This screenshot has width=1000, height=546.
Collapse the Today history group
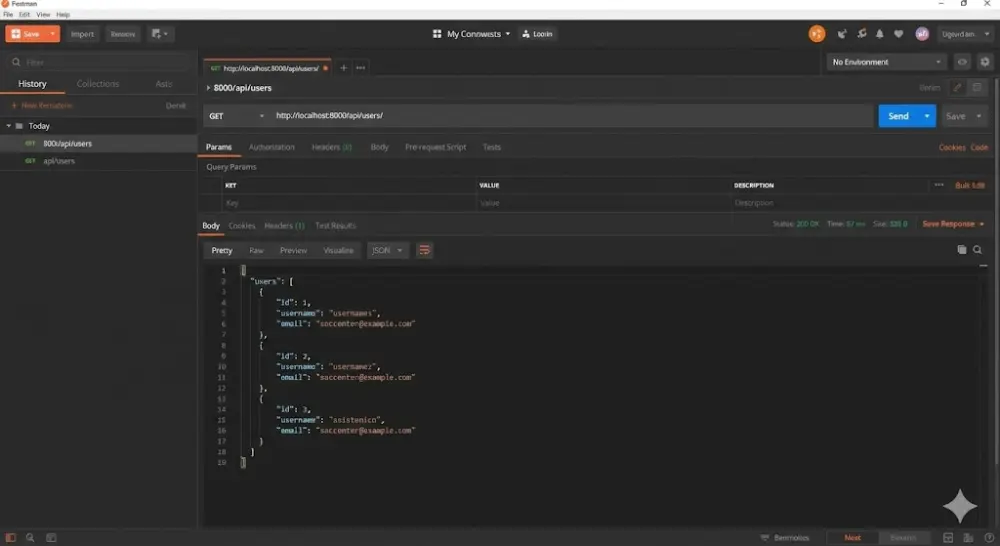pos(9,126)
